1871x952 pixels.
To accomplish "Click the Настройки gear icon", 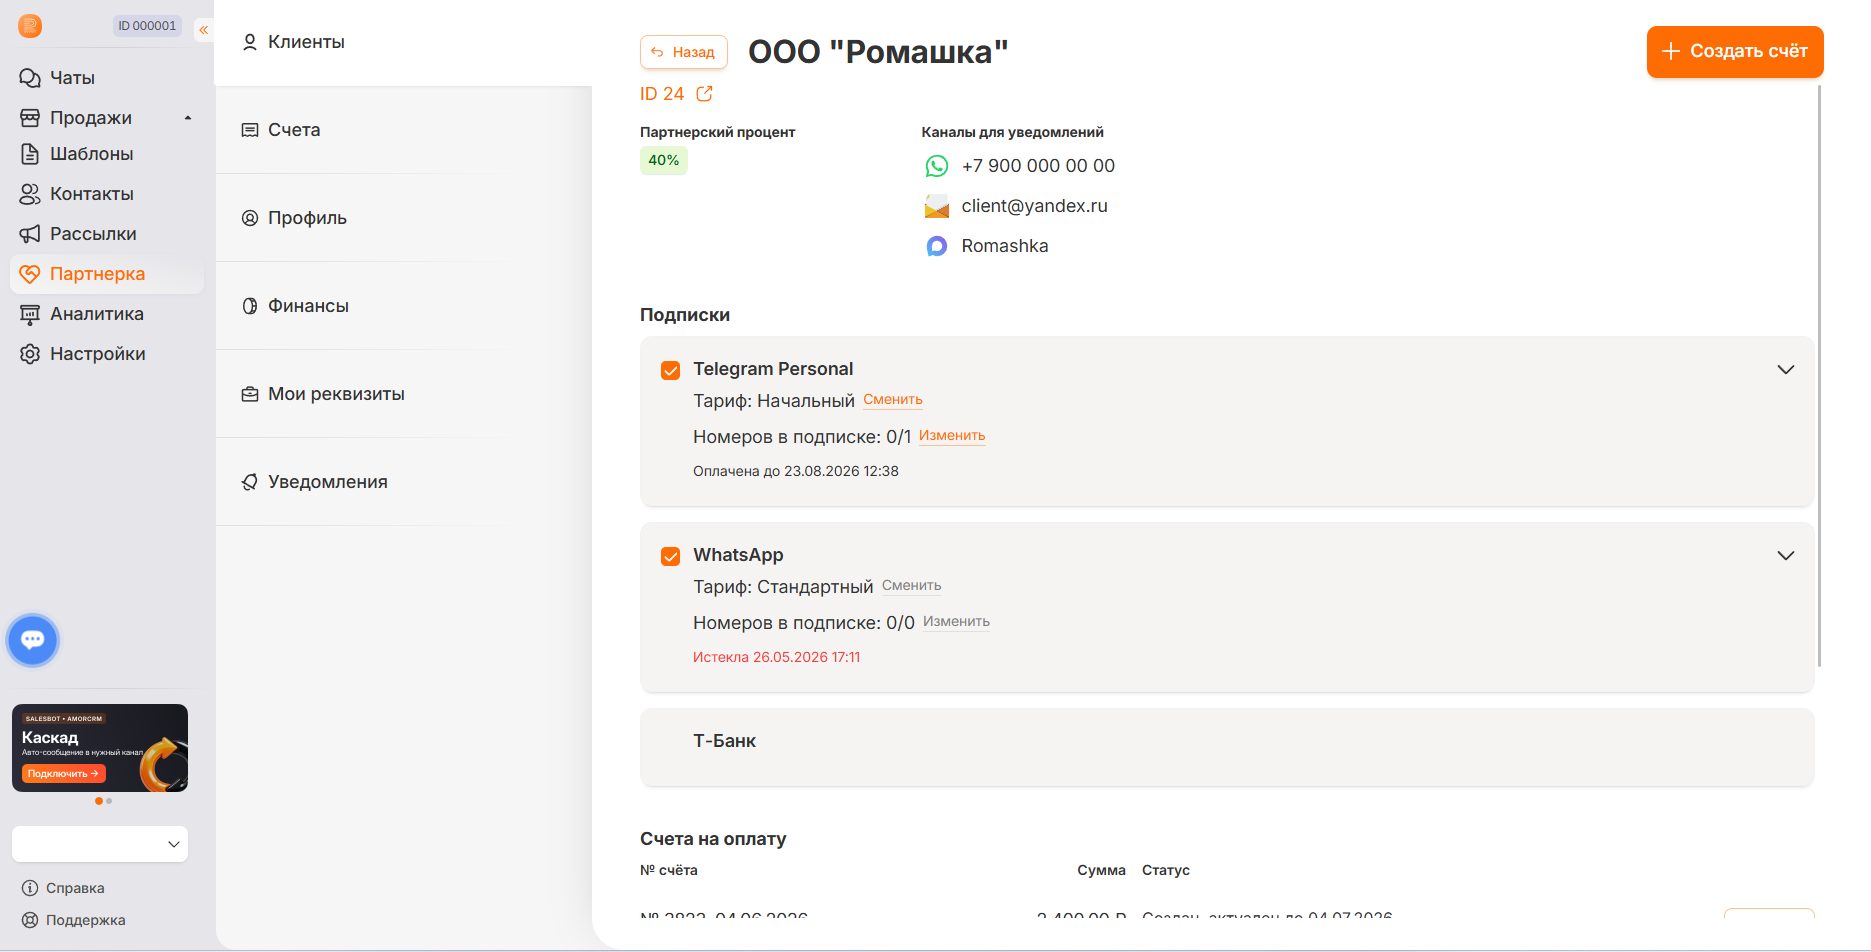I will 30,354.
